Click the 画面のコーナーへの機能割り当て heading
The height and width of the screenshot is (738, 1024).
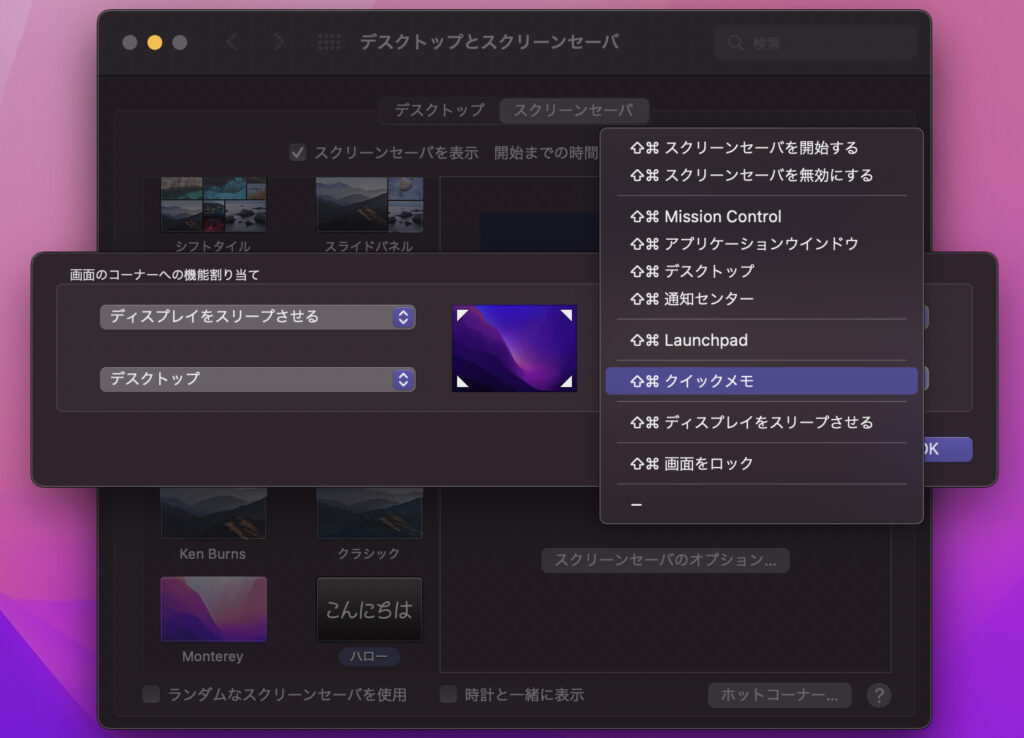click(165, 275)
